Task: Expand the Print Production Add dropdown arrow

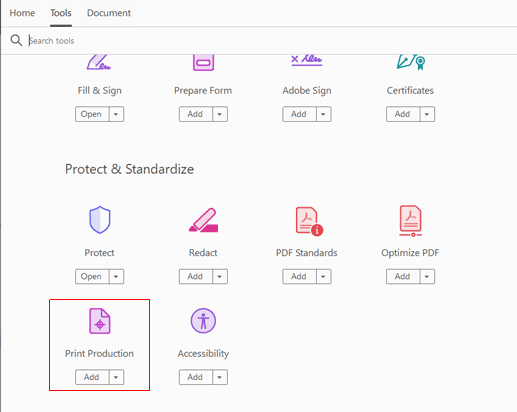Action: pyautogui.click(x=116, y=377)
